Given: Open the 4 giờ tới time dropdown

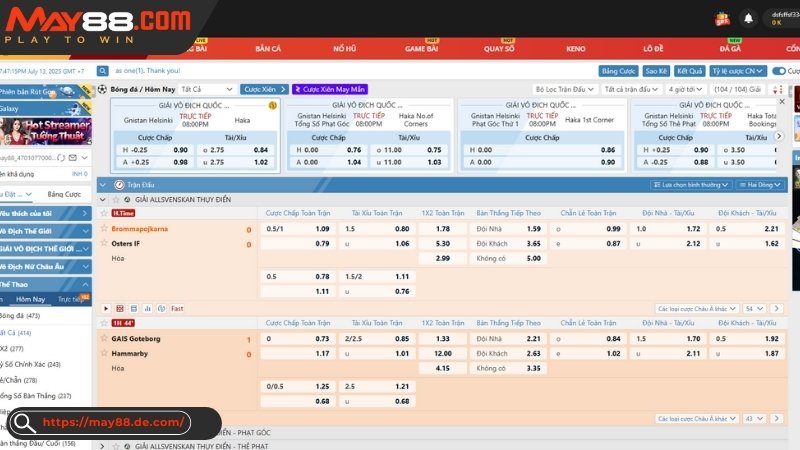Looking at the screenshot, I should pos(685,89).
